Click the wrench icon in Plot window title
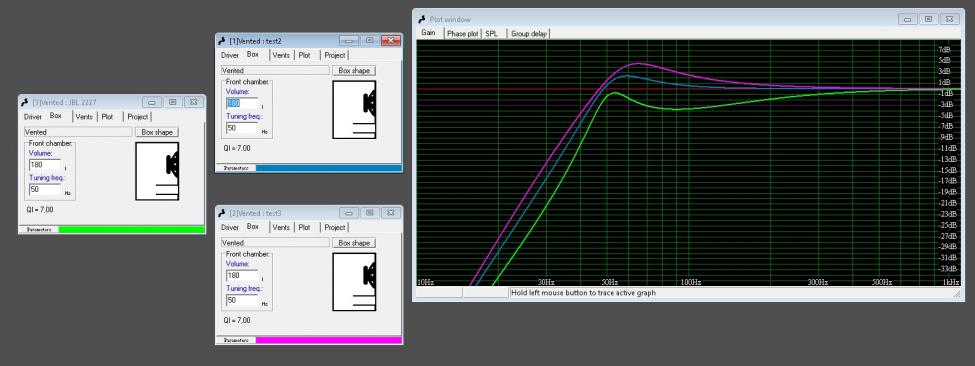 [x=422, y=19]
